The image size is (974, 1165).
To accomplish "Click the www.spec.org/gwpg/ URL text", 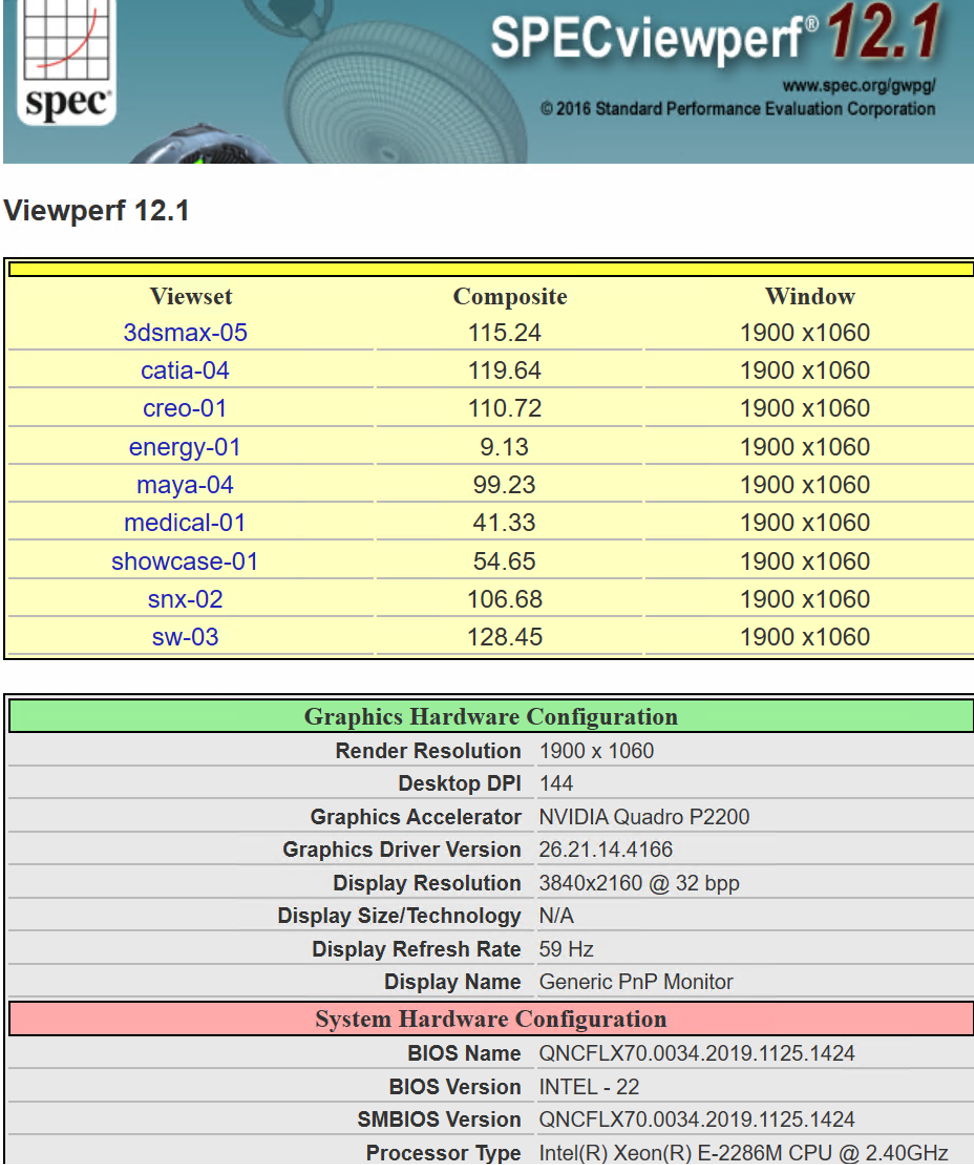I will (x=859, y=87).
